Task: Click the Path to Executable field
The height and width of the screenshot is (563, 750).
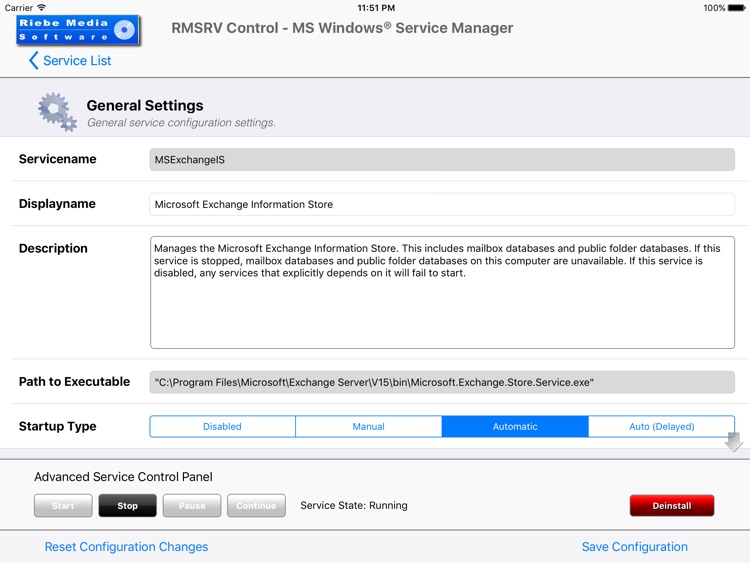Action: (442, 382)
